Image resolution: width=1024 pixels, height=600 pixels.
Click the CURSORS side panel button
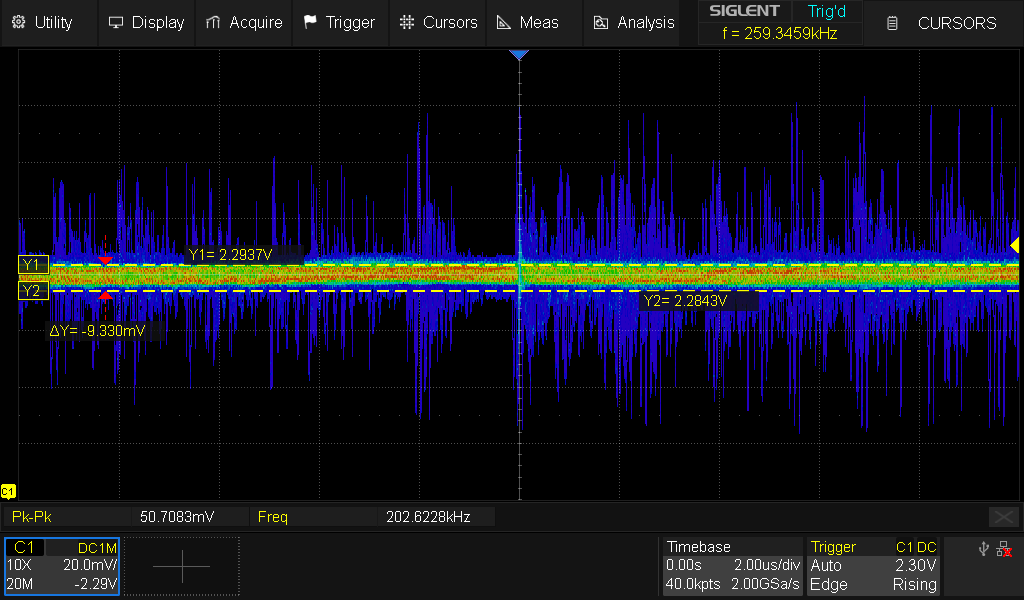coord(942,22)
